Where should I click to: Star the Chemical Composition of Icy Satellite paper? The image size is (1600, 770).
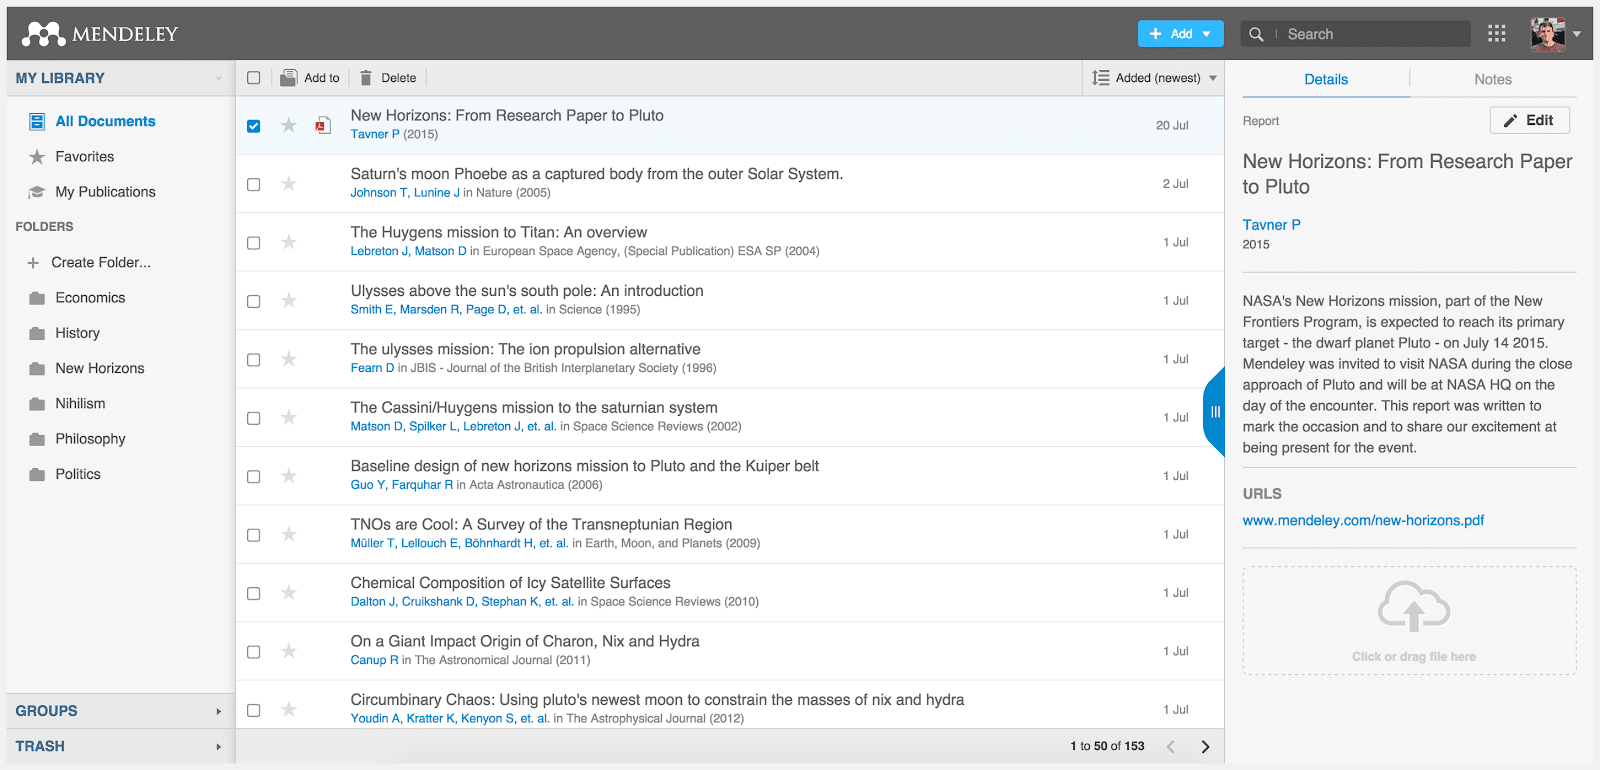(289, 593)
